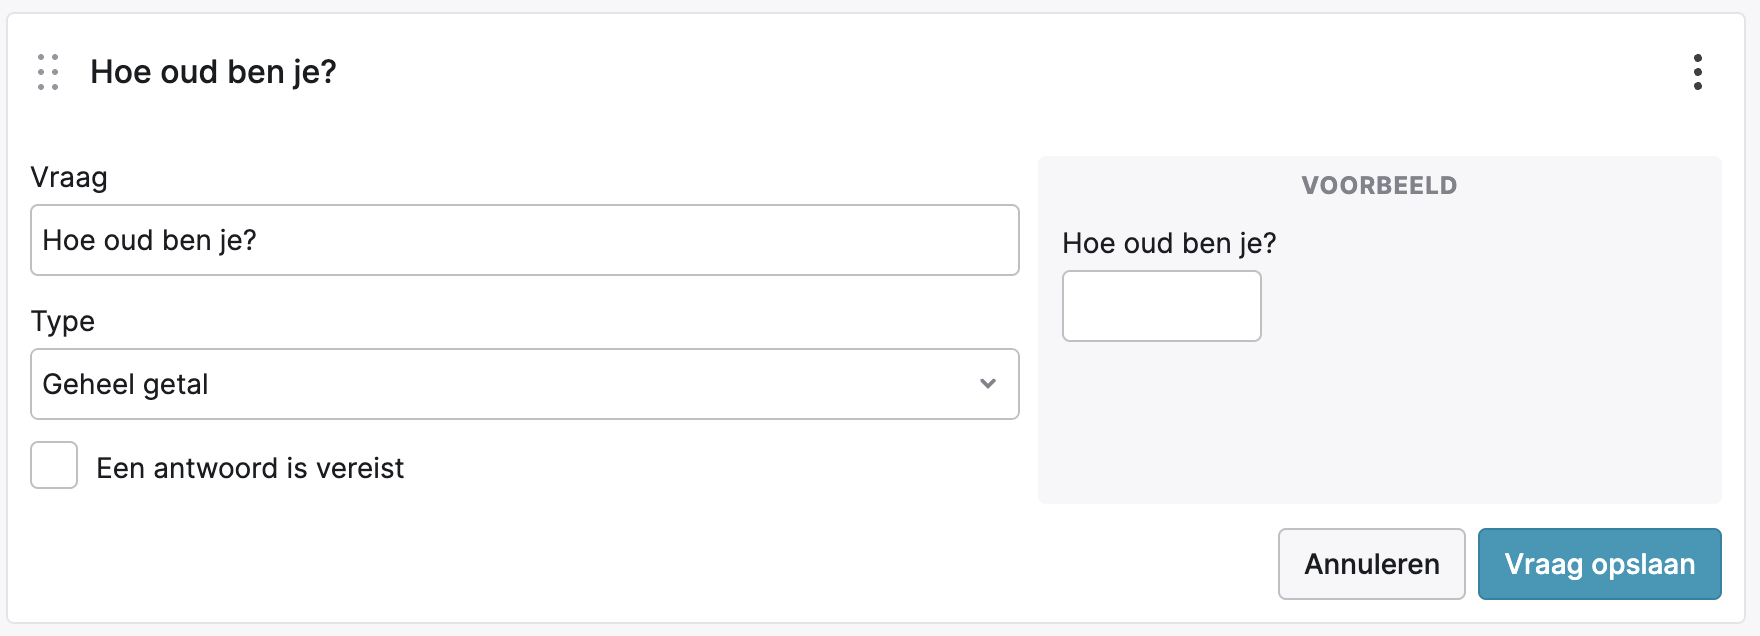1760x636 pixels.
Task: Click the preview number input box
Action: [x=1161, y=306]
